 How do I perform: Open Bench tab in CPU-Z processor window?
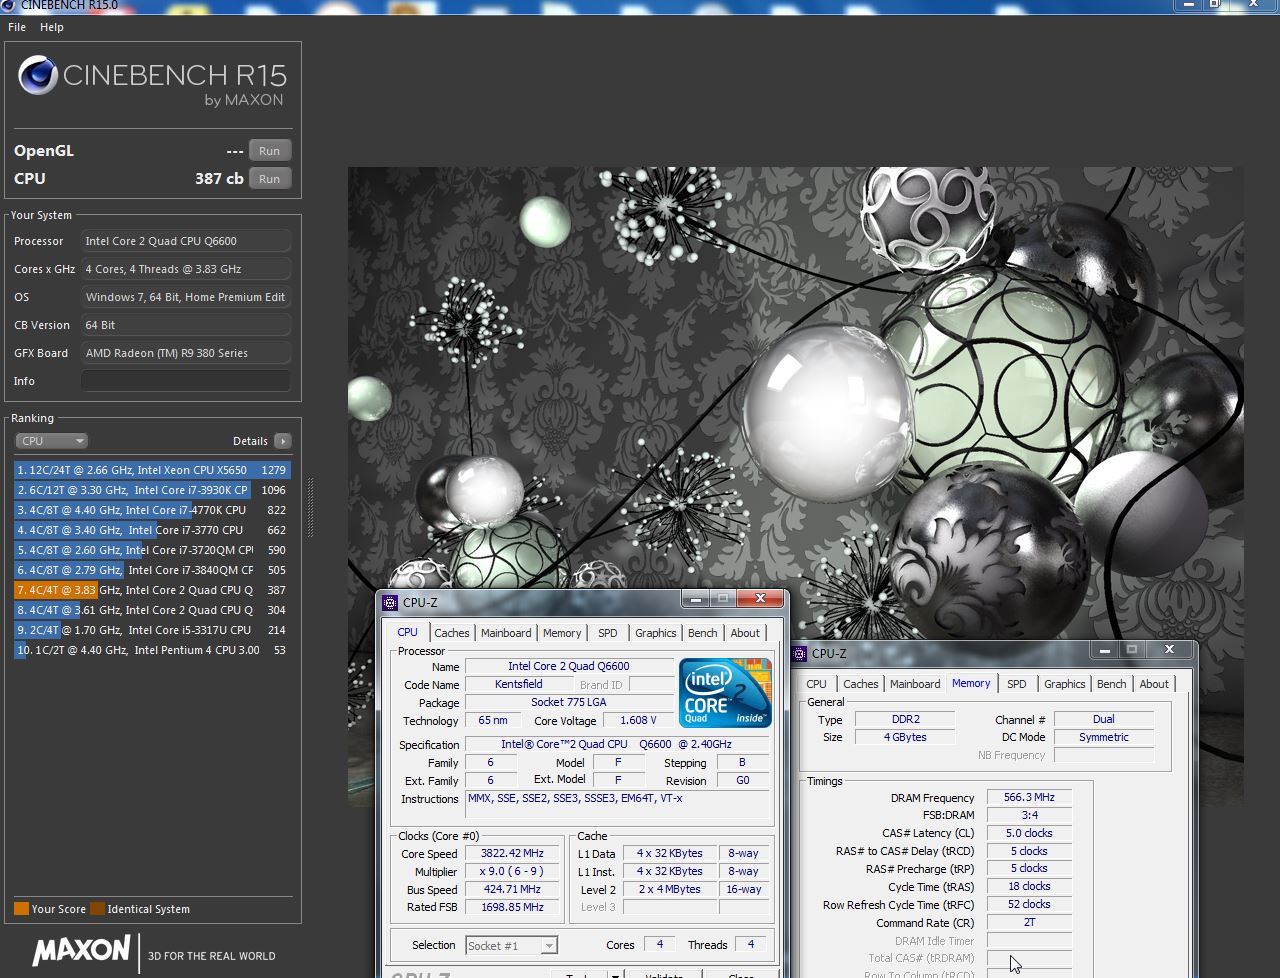tap(703, 633)
